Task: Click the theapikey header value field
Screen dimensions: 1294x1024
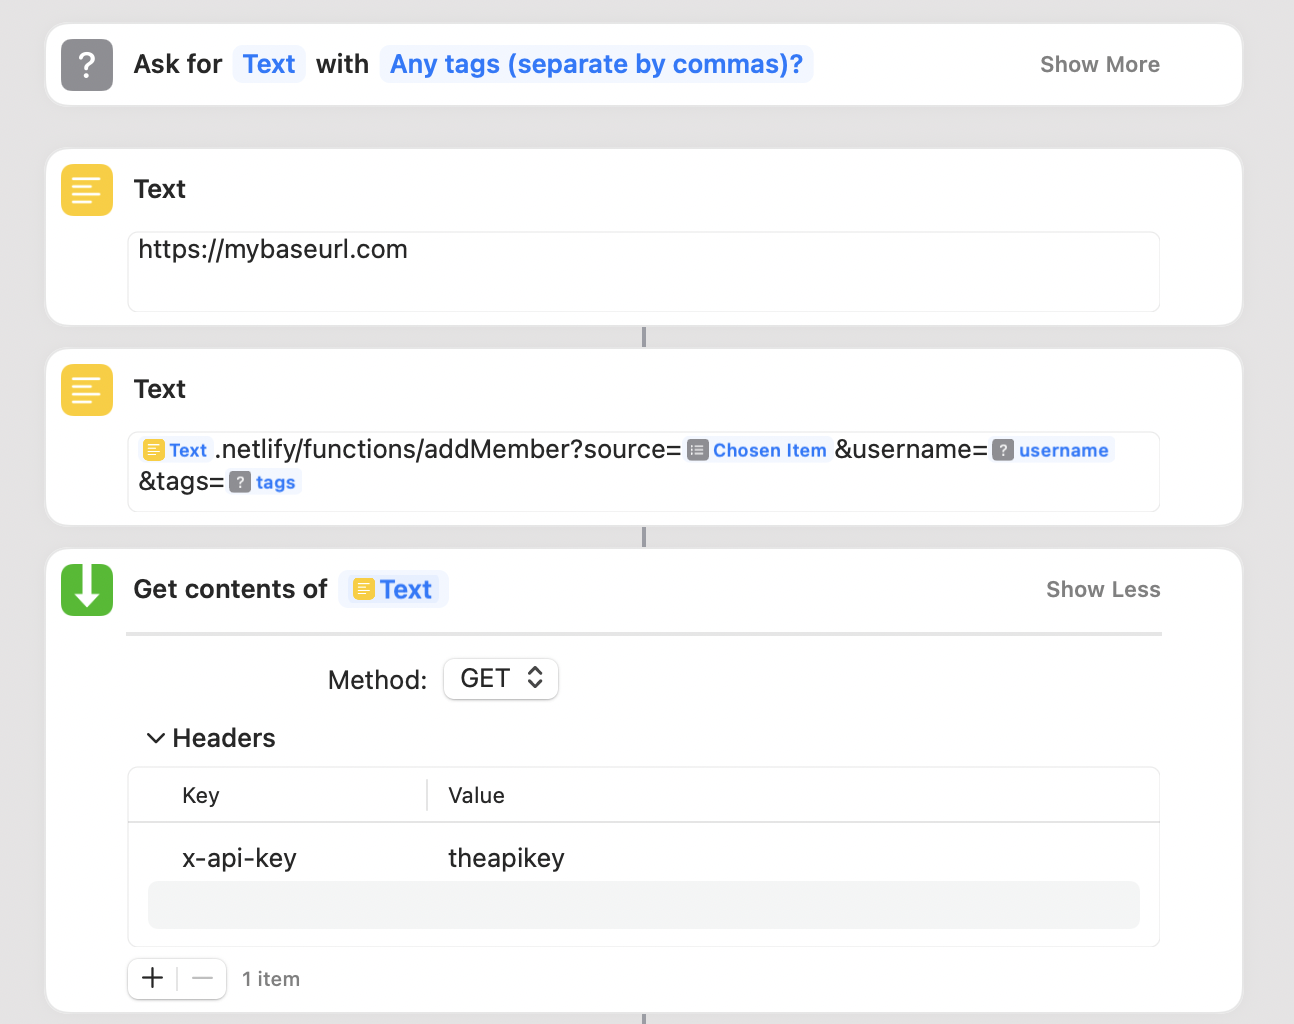Action: 506,858
